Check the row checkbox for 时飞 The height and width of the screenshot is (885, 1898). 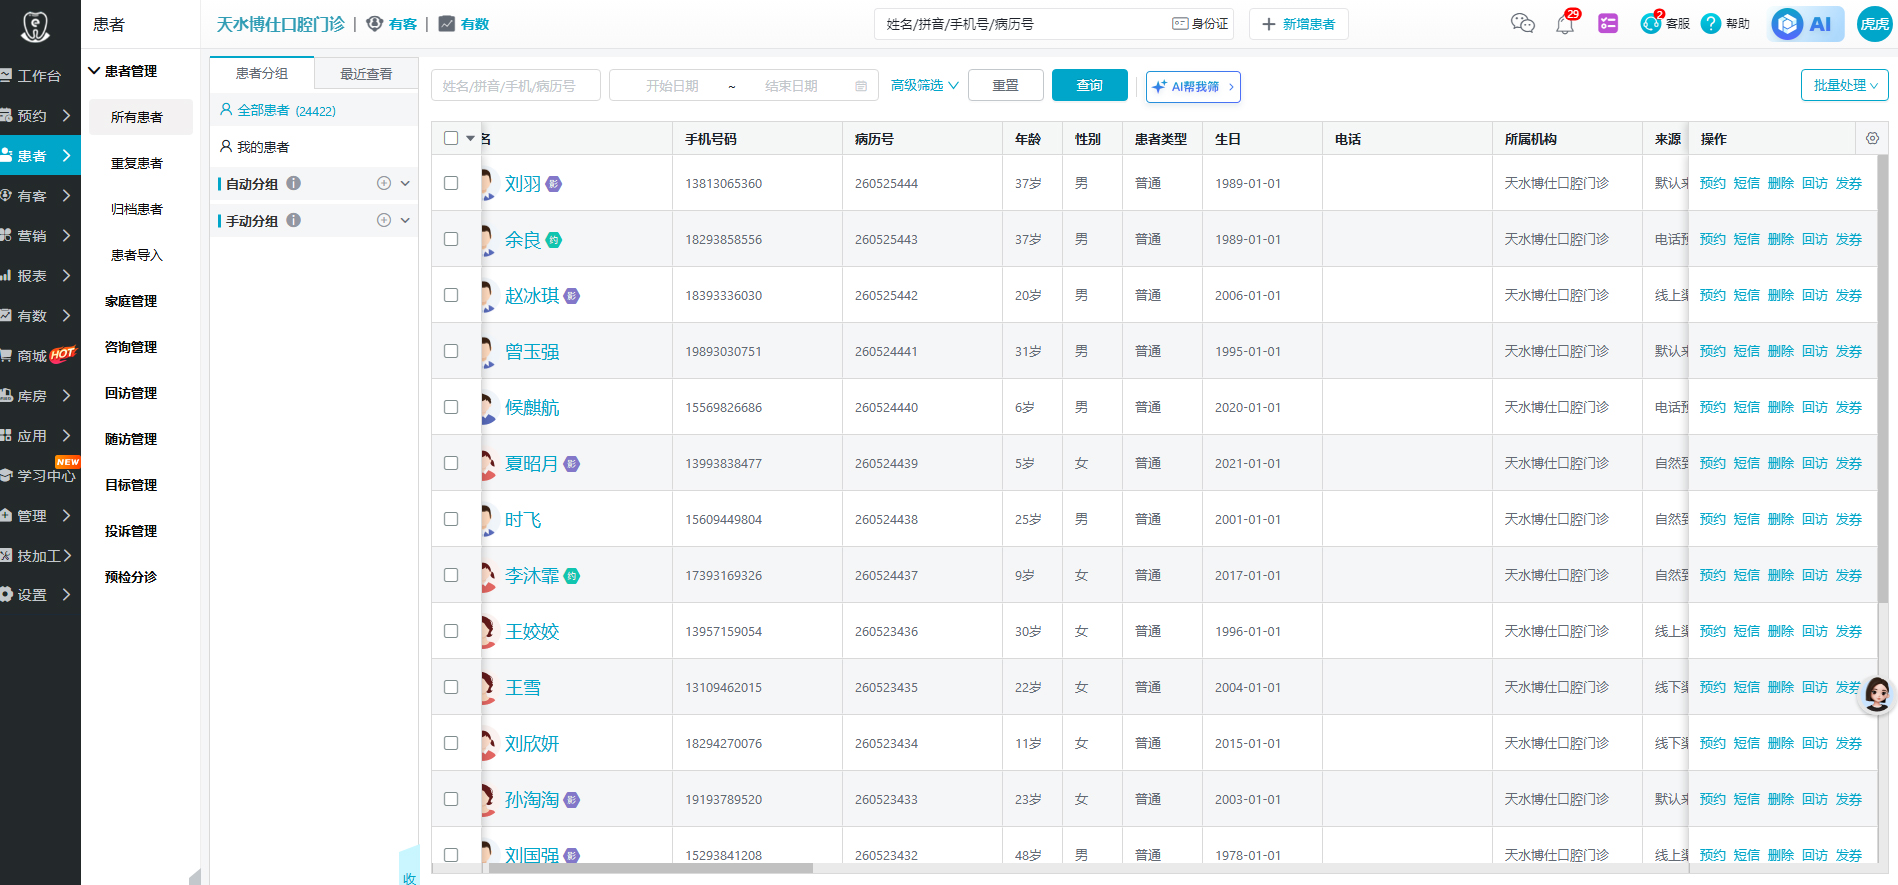pyautogui.click(x=451, y=519)
